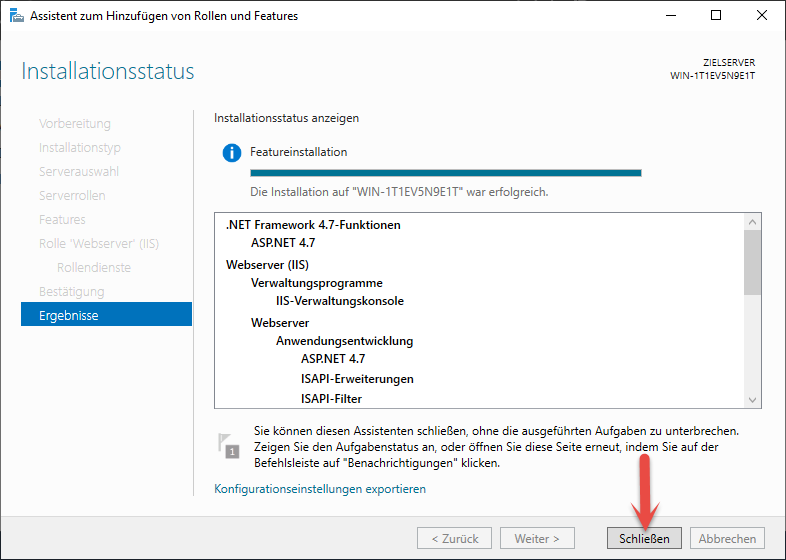Select the .NET Framework 4.7-Funktionen entry
The image size is (786, 560).
tap(313, 225)
